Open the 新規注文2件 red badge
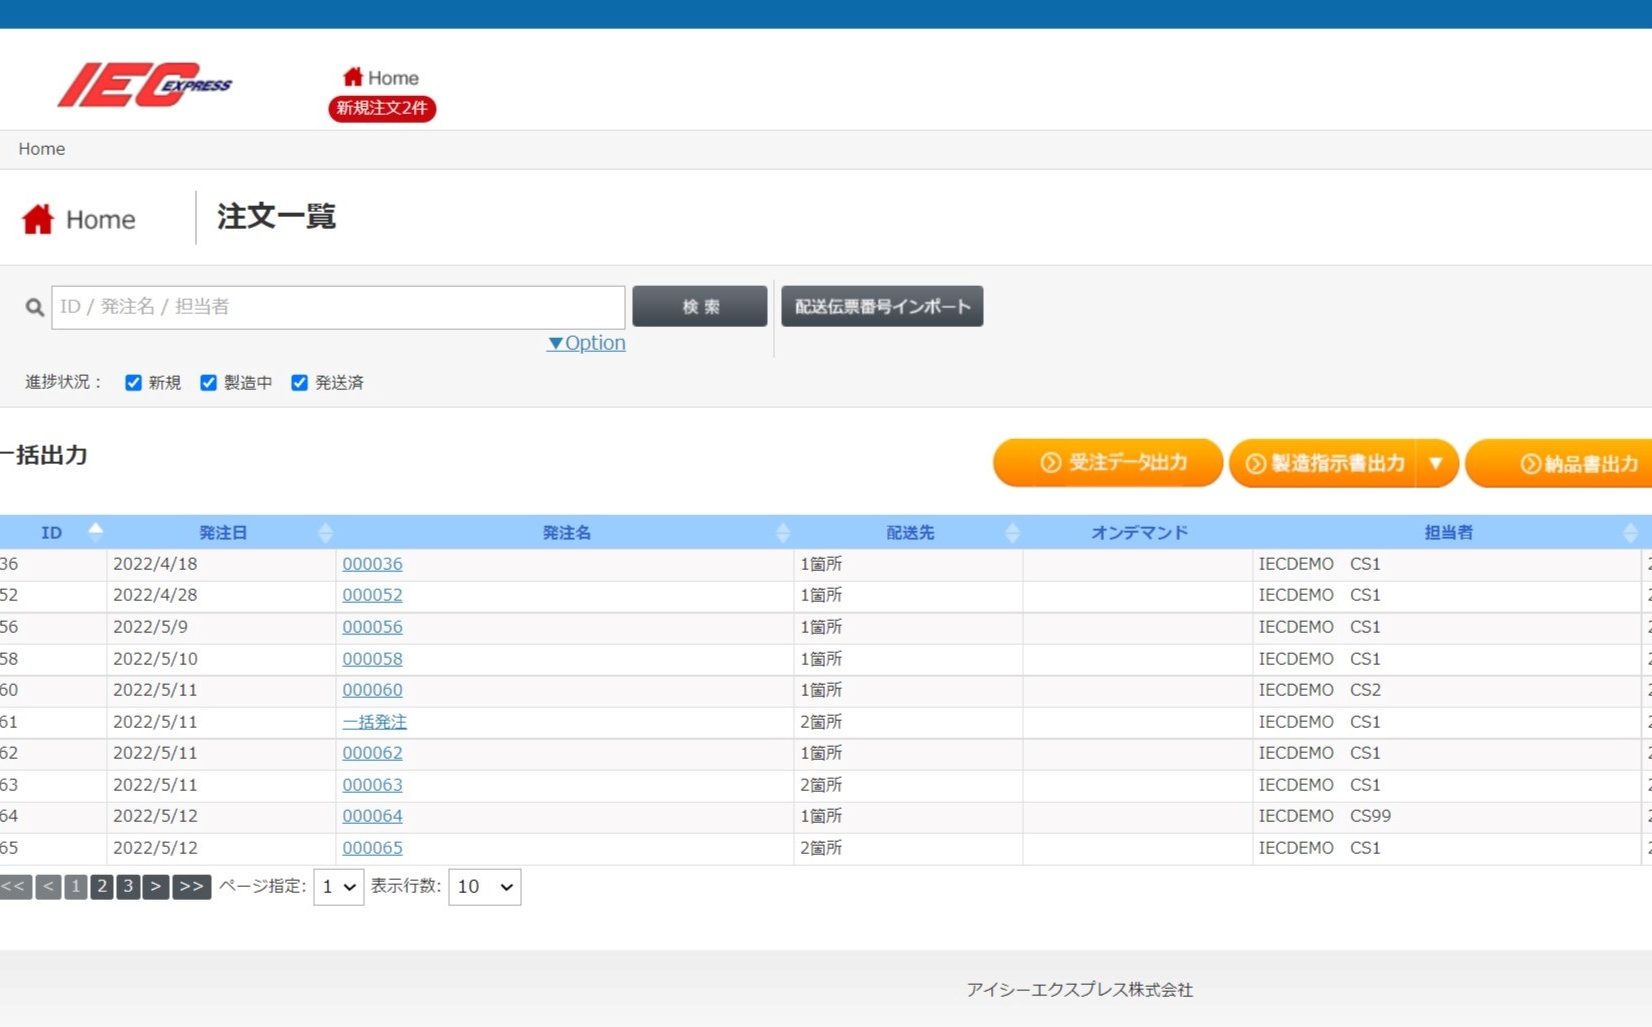1652x1027 pixels. (x=382, y=108)
